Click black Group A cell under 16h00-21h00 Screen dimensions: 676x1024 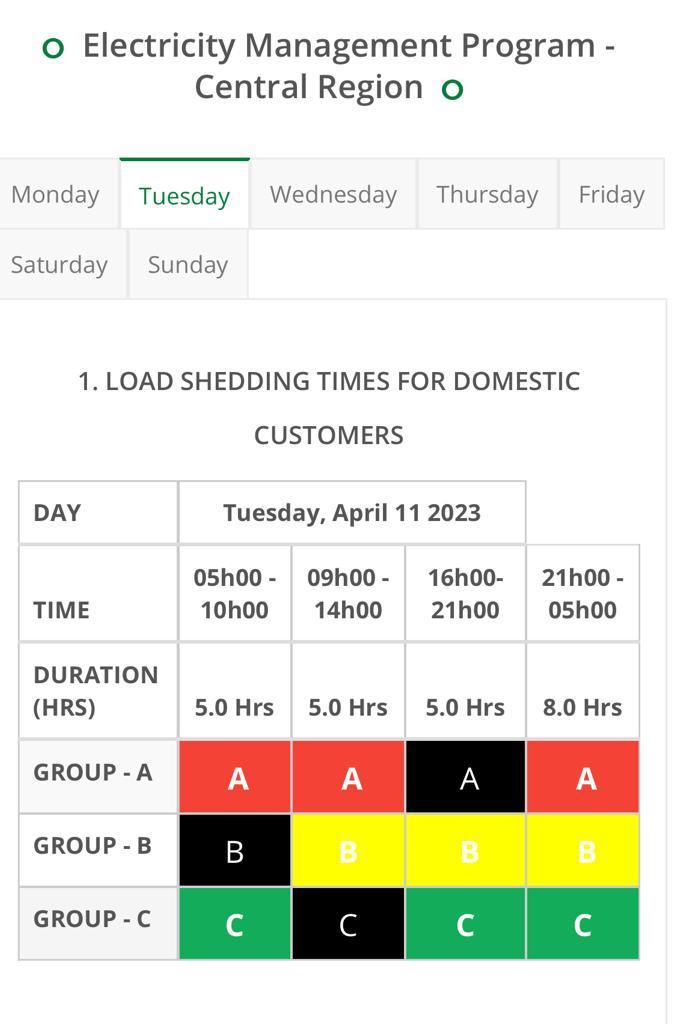coord(466,776)
